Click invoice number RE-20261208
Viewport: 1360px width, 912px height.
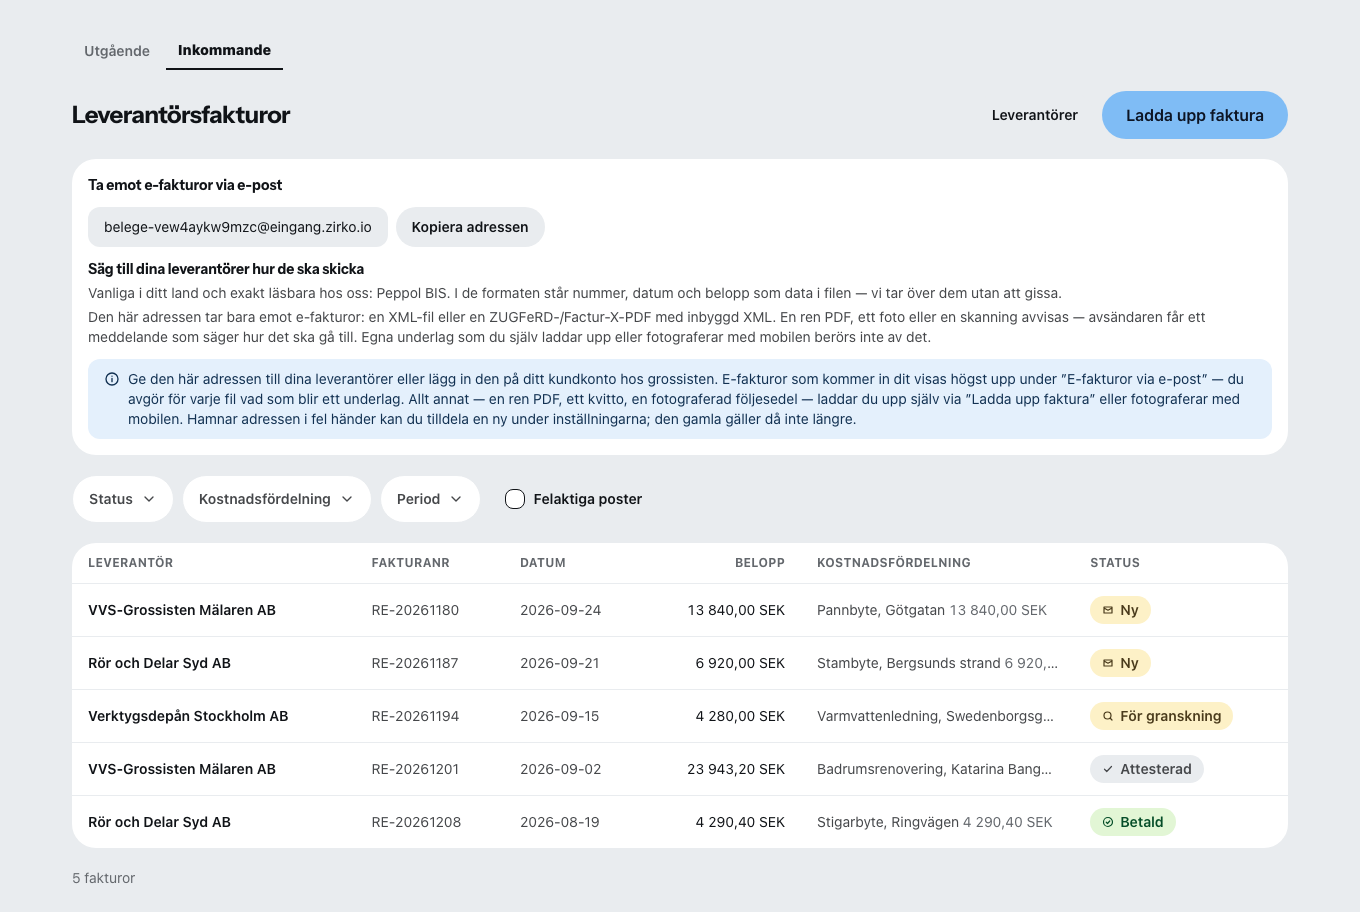pos(416,822)
